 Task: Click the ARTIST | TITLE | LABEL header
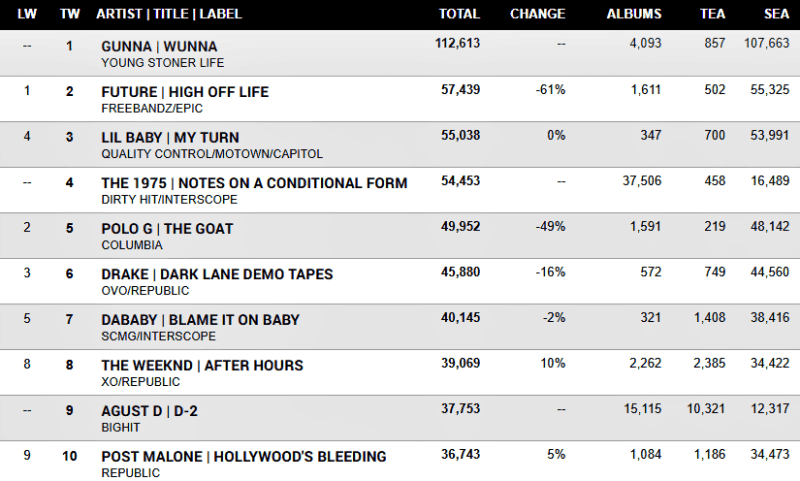click(x=167, y=14)
